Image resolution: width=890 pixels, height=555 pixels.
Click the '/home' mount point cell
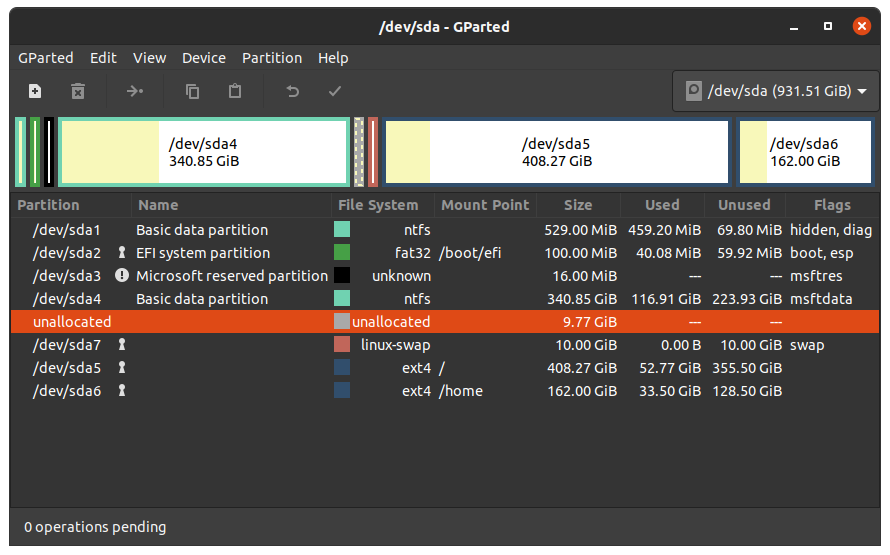[460, 391]
